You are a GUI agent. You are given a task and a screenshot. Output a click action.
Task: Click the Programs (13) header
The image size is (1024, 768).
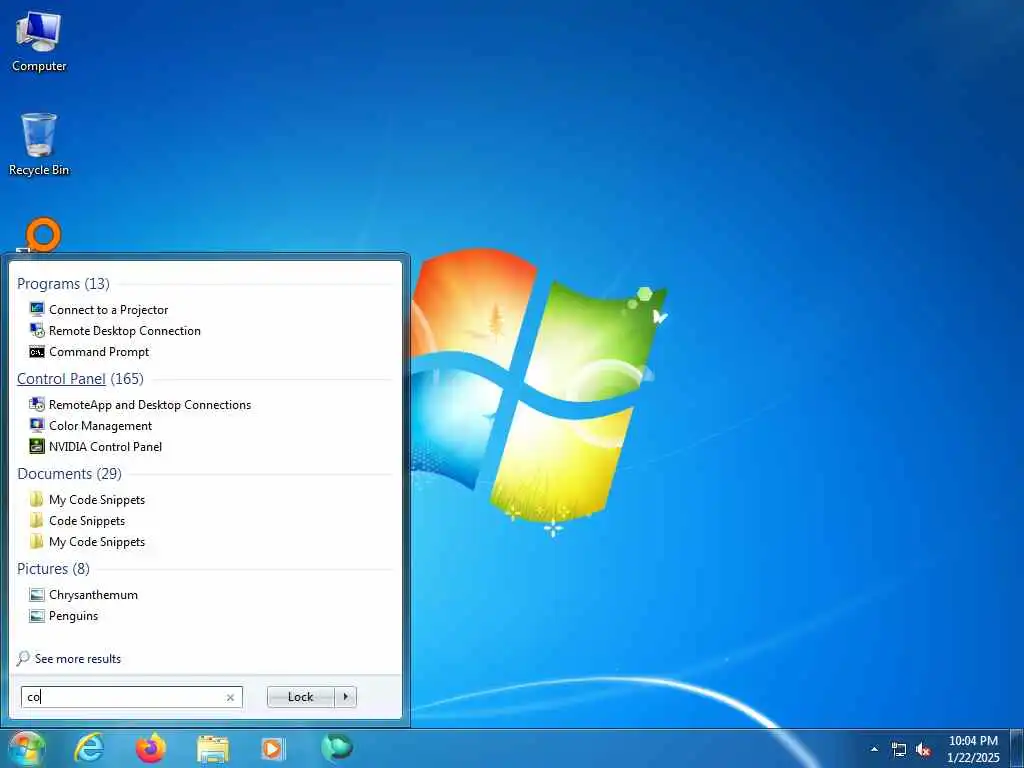click(x=63, y=283)
